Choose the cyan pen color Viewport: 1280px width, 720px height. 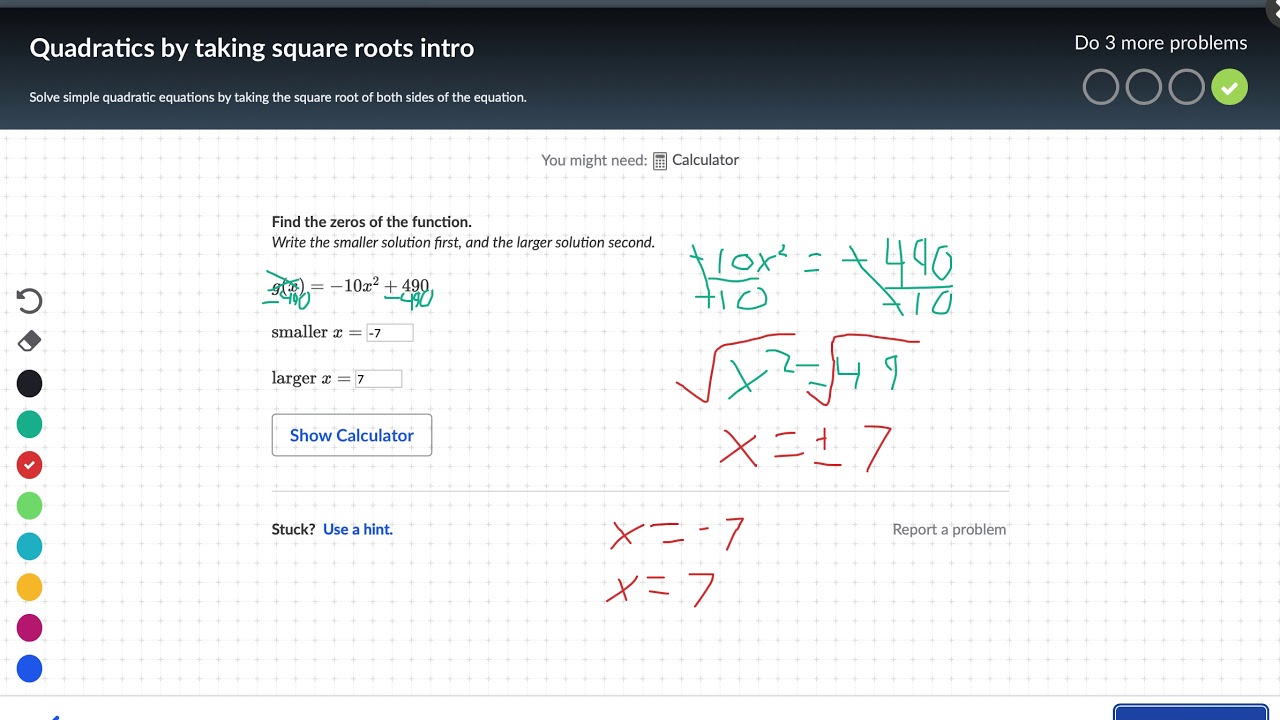point(30,547)
